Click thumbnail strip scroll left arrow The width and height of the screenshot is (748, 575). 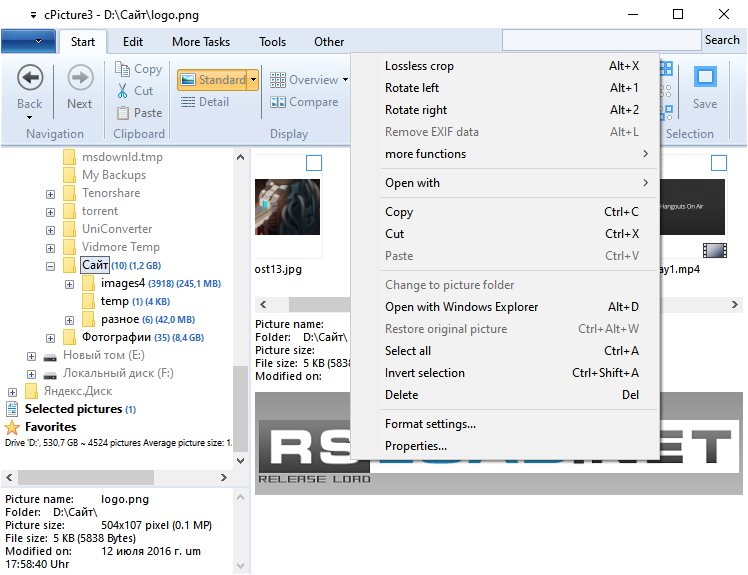point(263,304)
